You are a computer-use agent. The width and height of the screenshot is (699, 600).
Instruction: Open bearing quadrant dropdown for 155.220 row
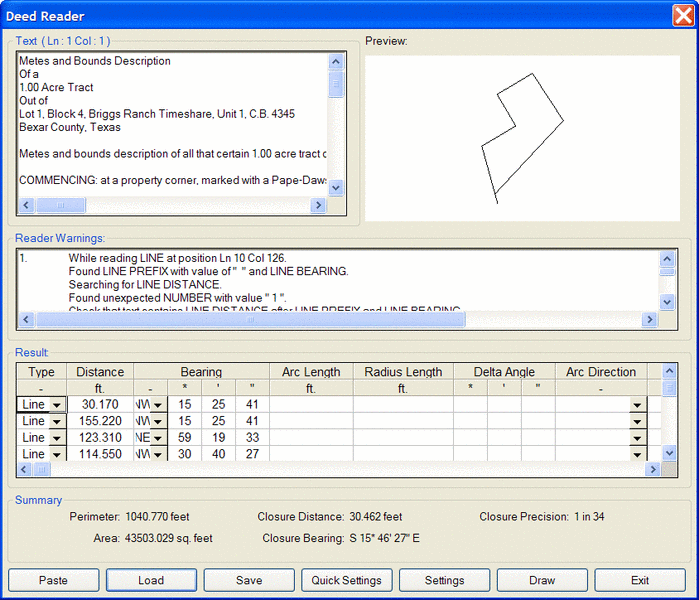click(158, 421)
